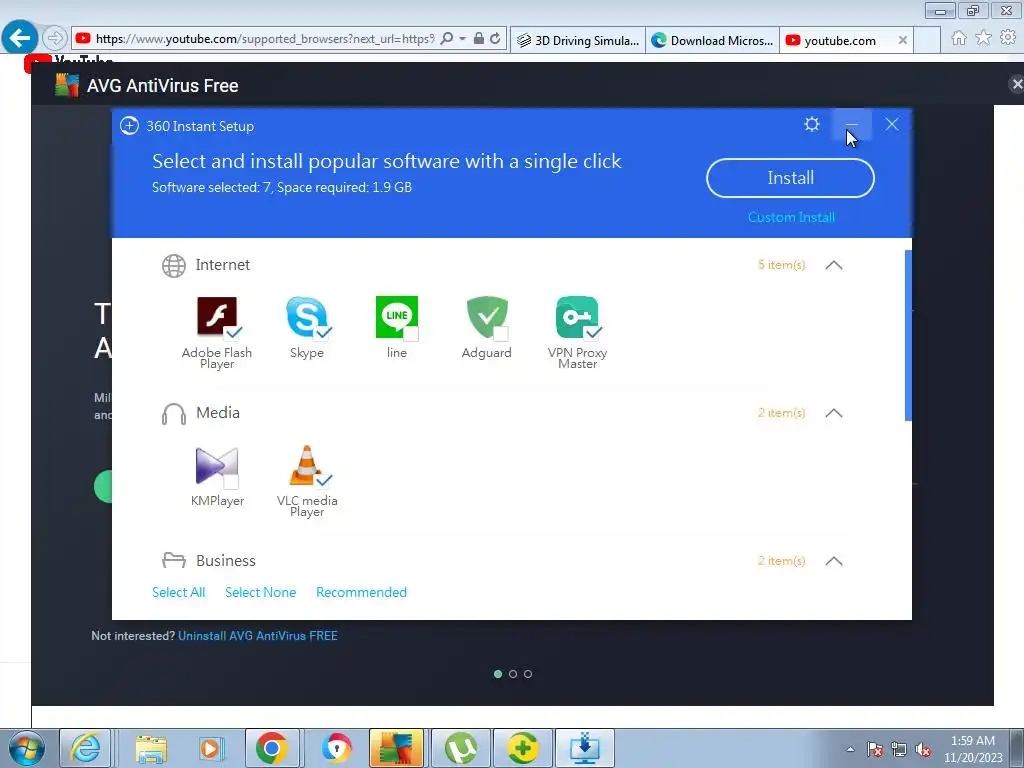The height and width of the screenshot is (768, 1024).
Task: Collapse the Business category
Action: (834, 561)
